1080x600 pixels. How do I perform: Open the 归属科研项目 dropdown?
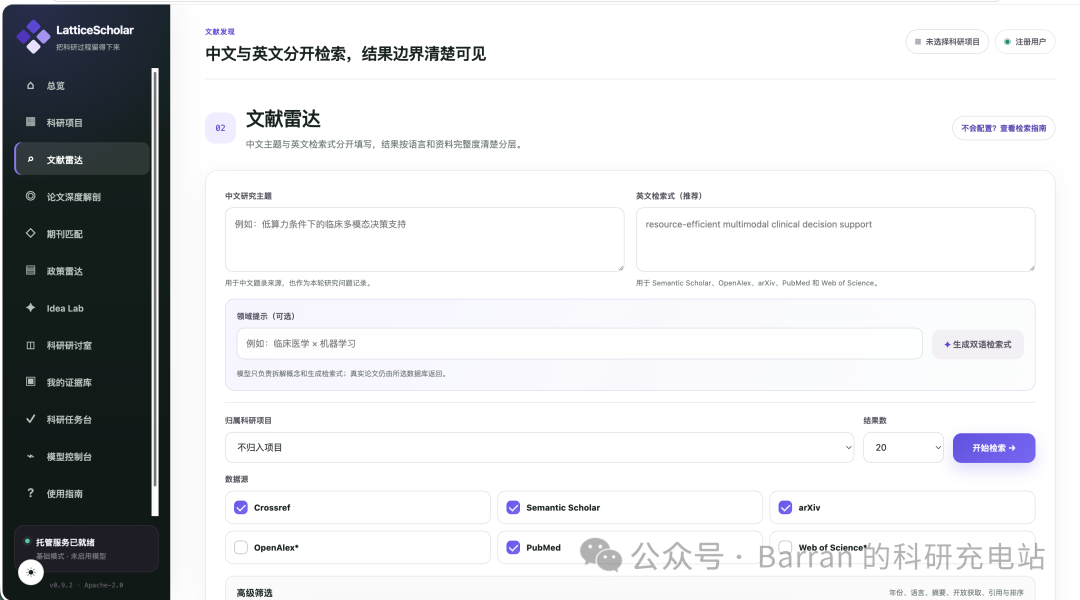click(539, 448)
